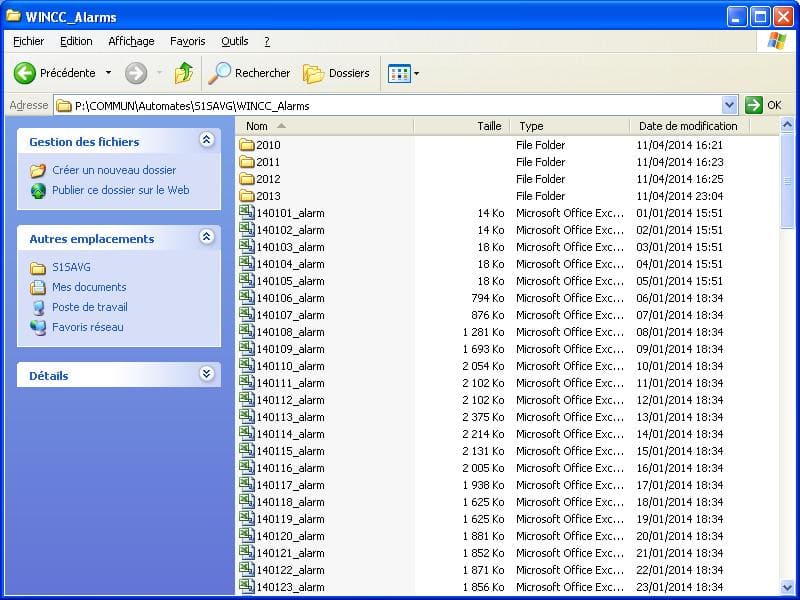The image size is (800, 600).
Task: Click the vertical scrollbar down arrow
Action: [787, 587]
